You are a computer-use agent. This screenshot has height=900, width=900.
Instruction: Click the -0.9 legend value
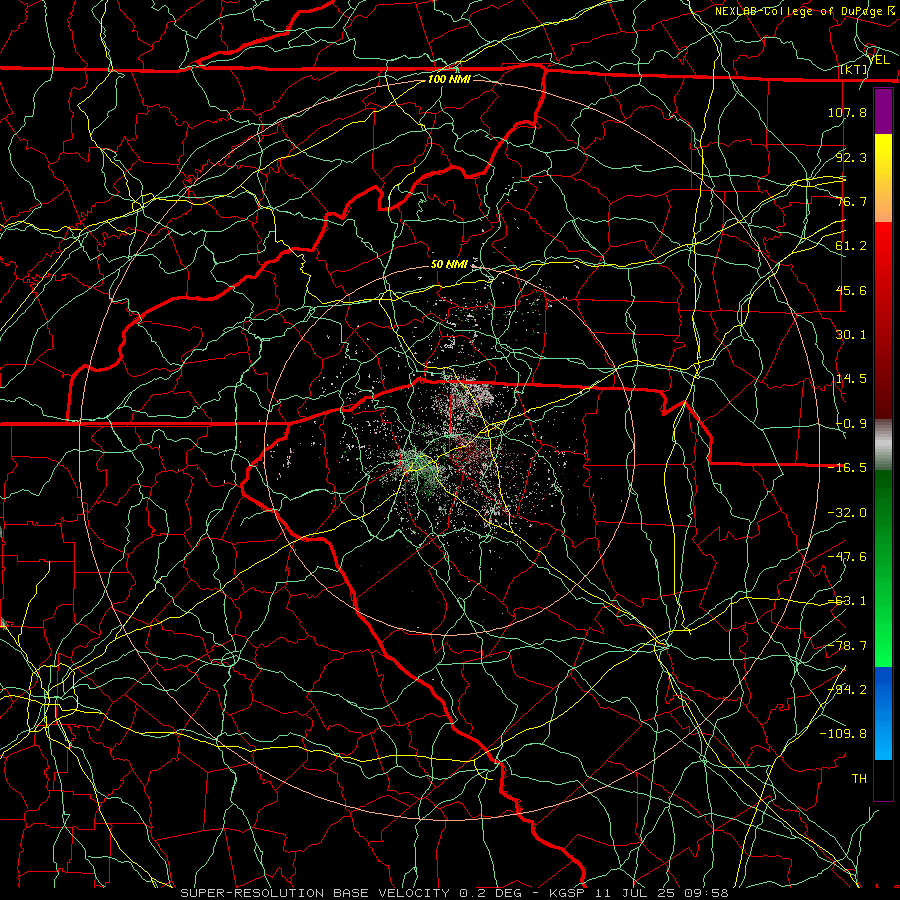pyautogui.click(x=851, y=424)
